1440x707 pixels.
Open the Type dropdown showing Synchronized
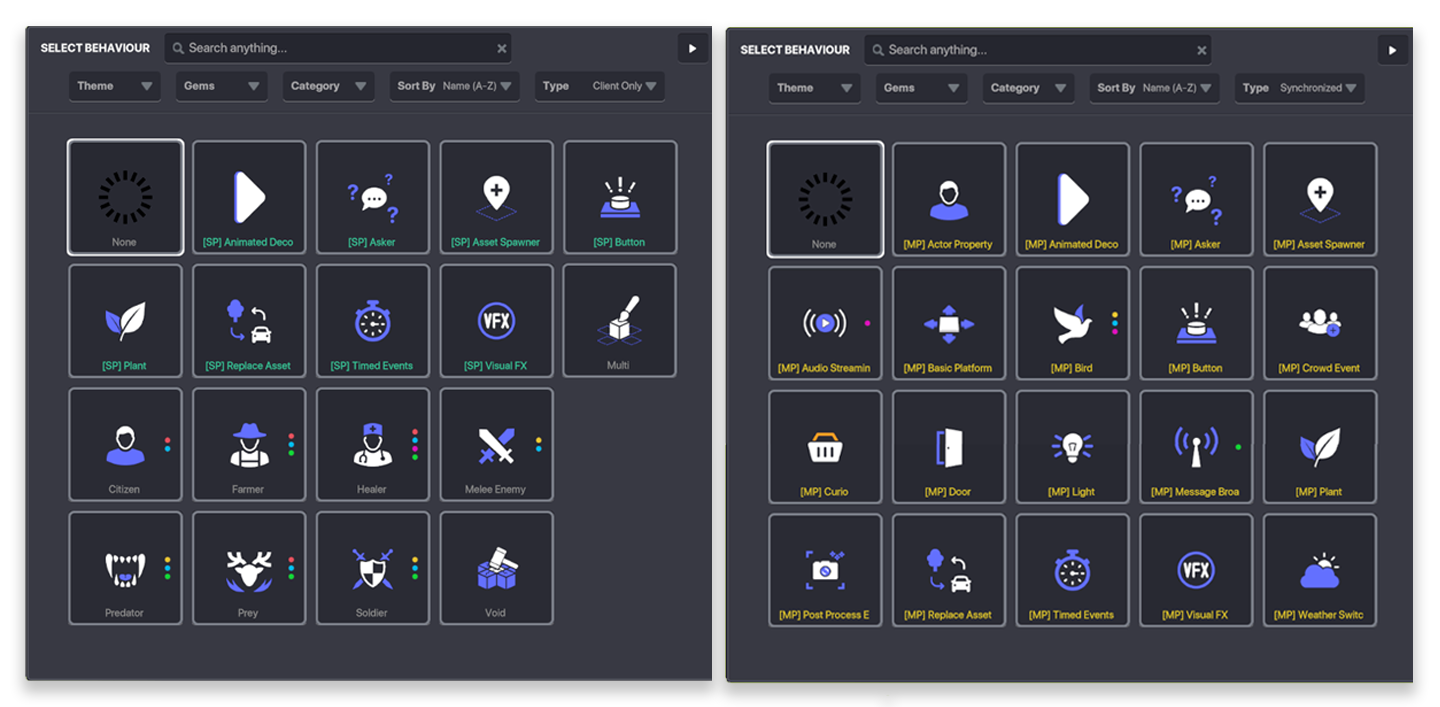click(1300, 88)
